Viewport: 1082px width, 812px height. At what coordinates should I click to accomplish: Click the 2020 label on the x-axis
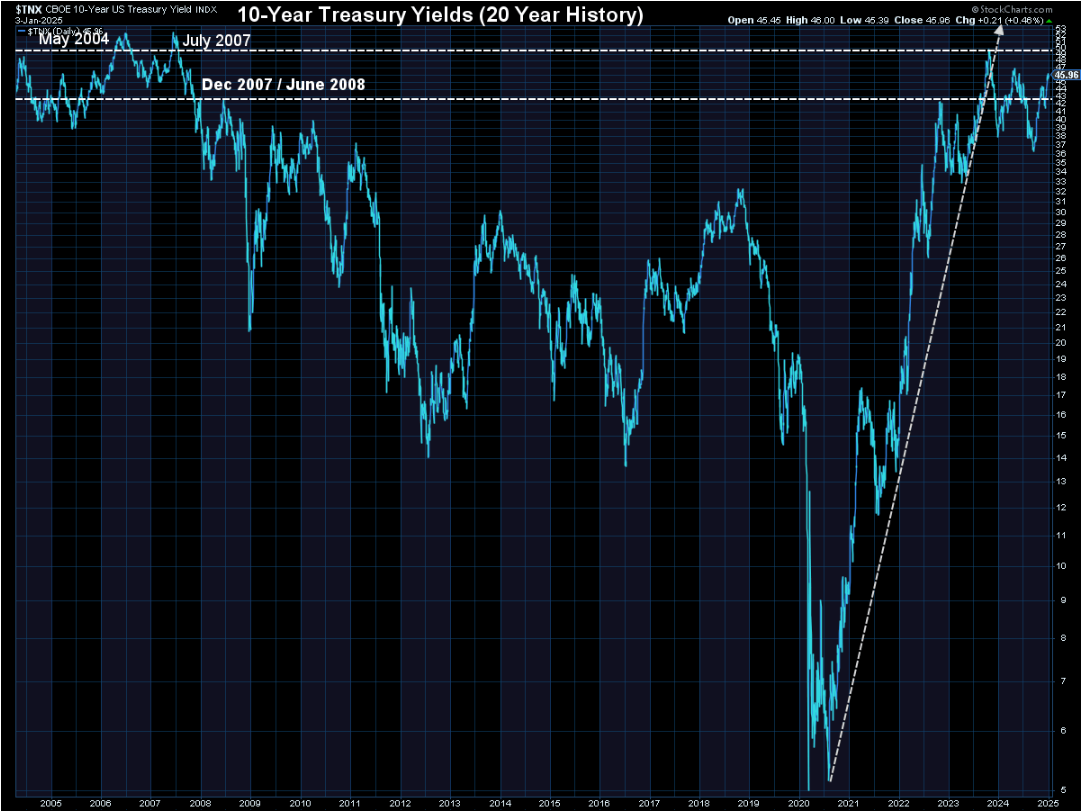pos(799,803)
